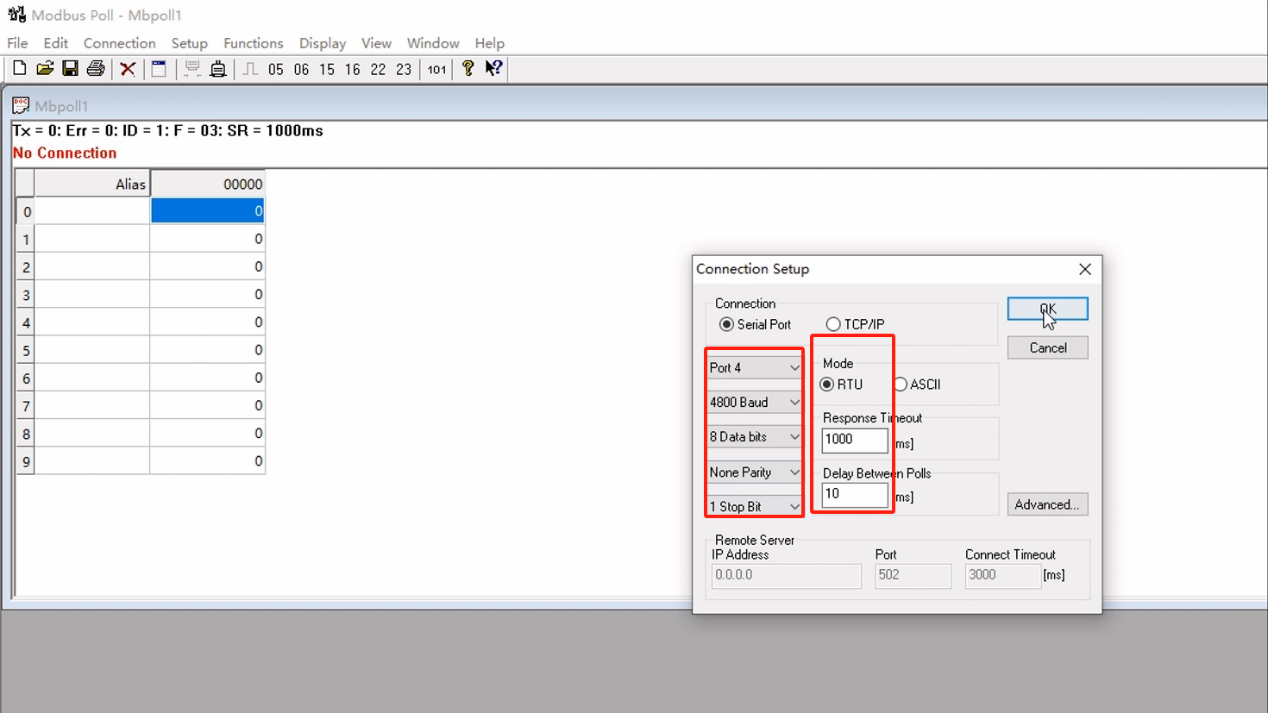This screenshot has width=1268, height=713.
Task: Open the Advanced settings dialog
Action: [x=1047, y=504]
